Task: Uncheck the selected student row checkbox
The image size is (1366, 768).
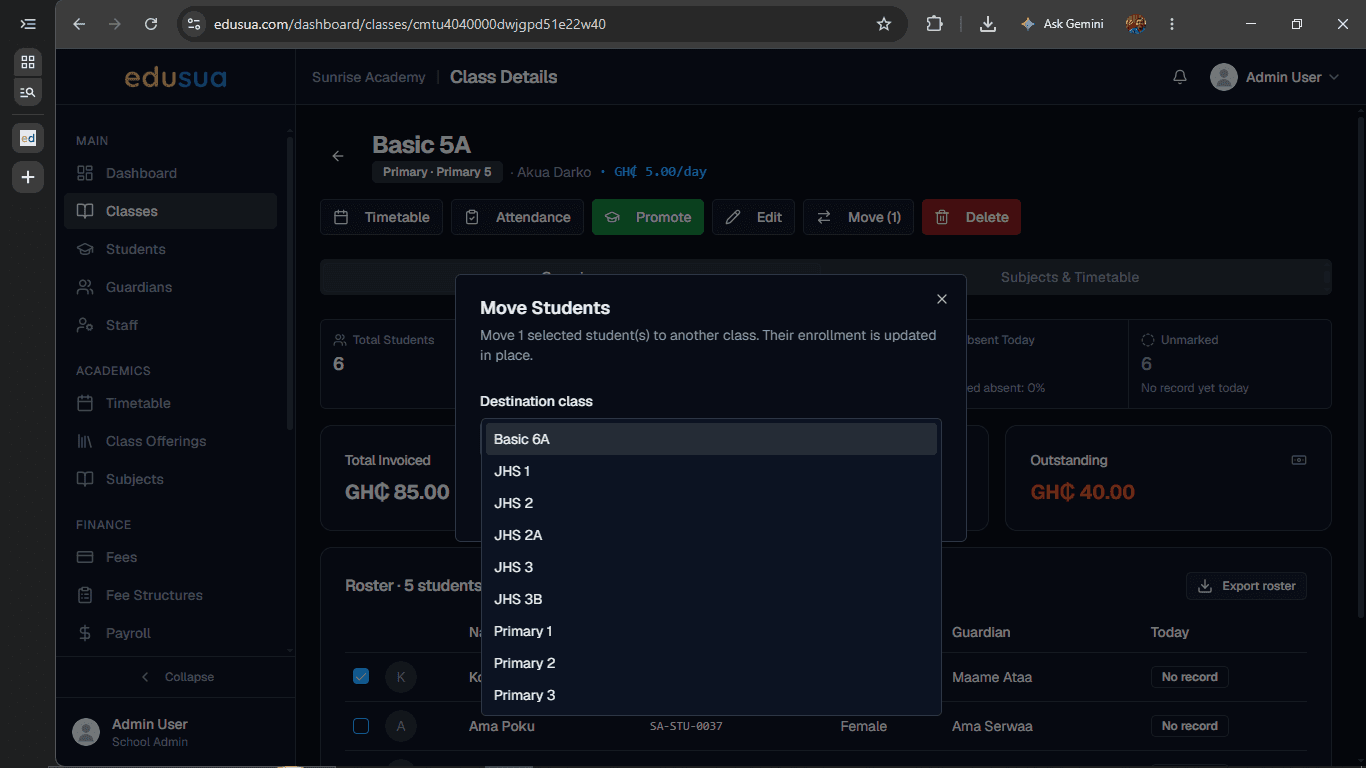Action: (361, 677)
